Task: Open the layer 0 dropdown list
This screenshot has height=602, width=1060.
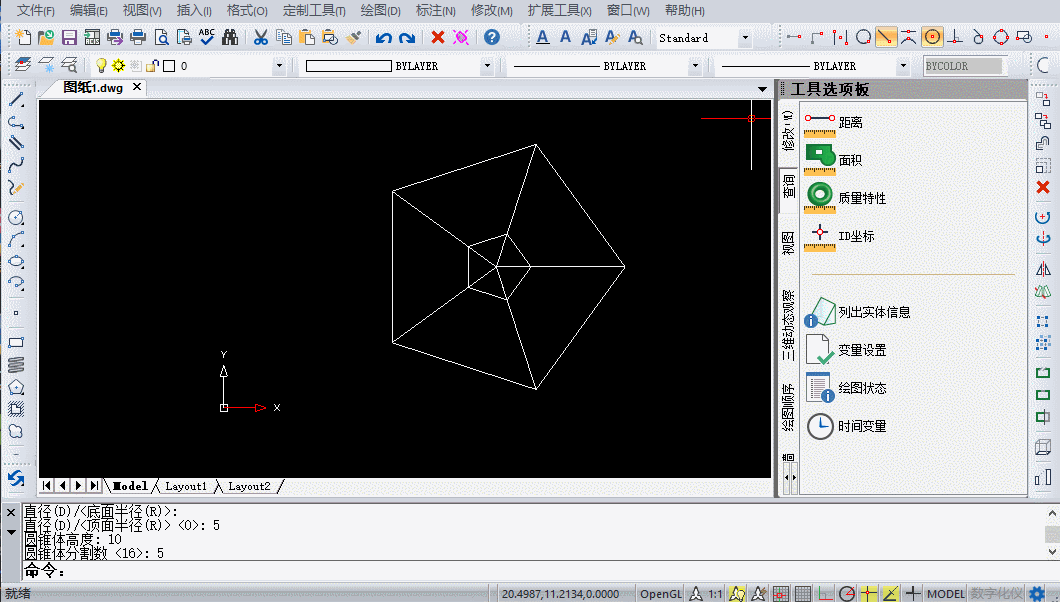Action: [279, 66]
